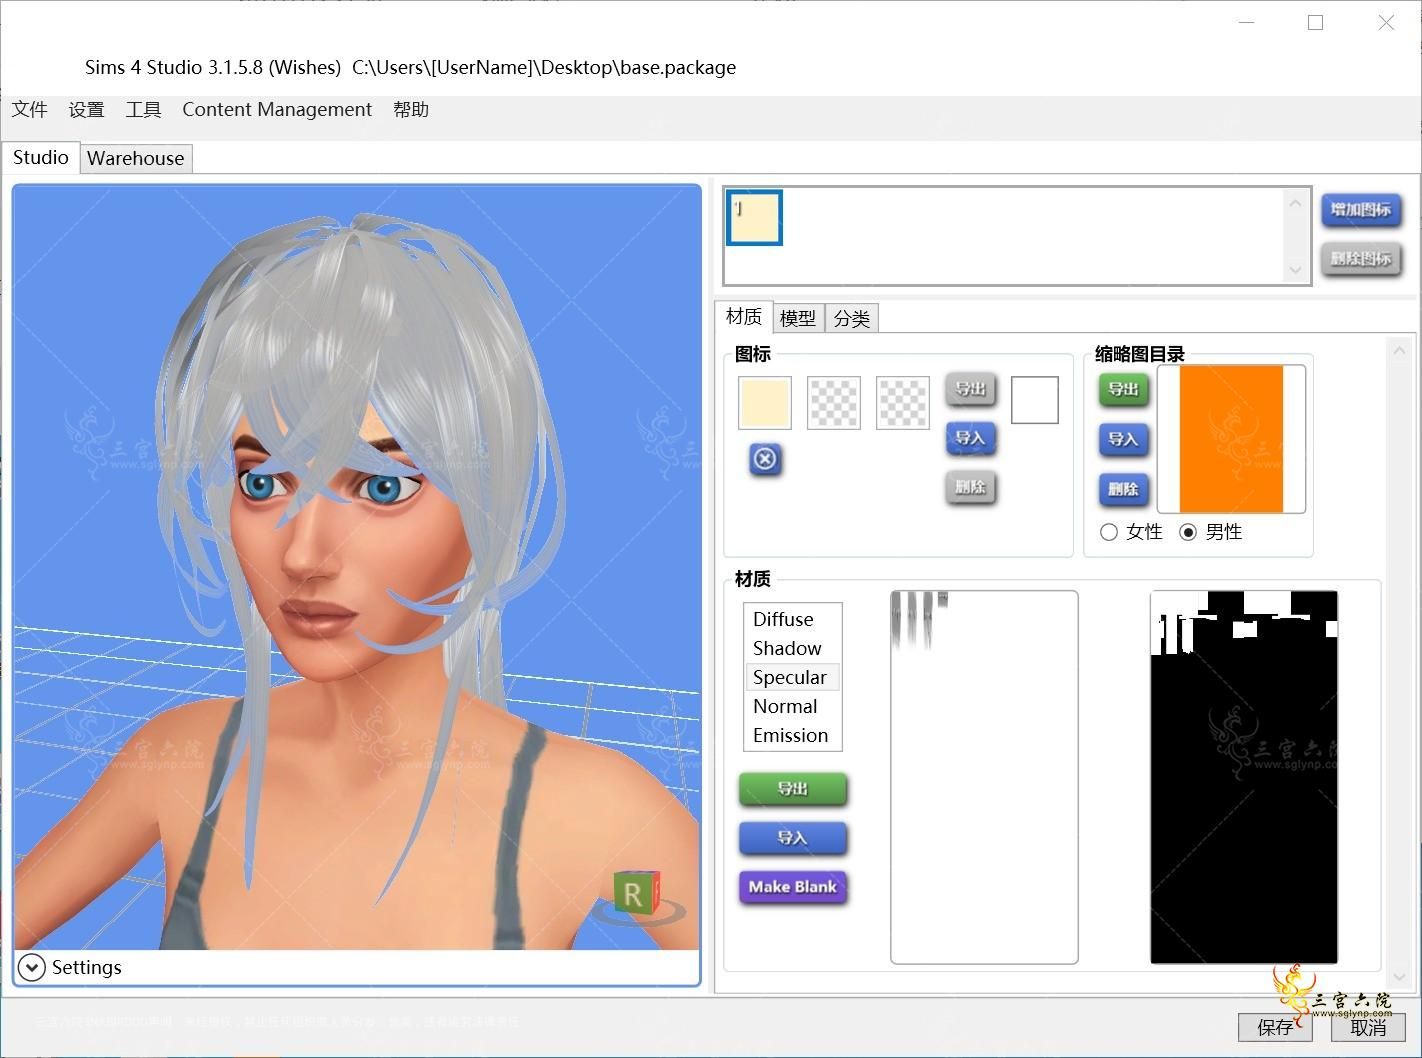
Task: Open the 帮助 menu
Action: coord(411,110)
